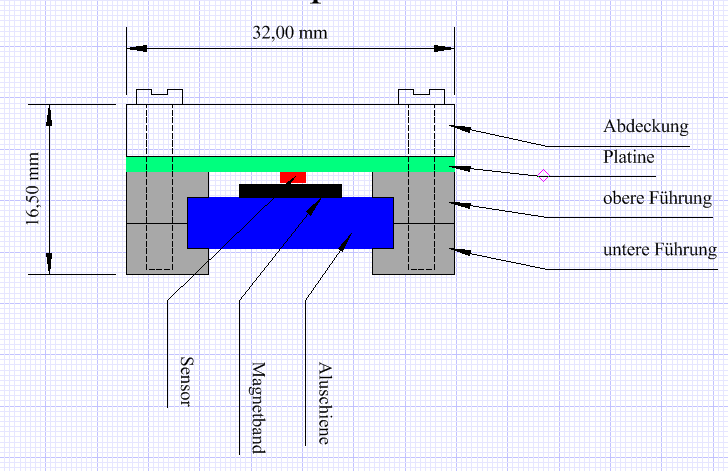The width and height of the screenshot is (728, 471).
Task: Click the blue aluminium rail block
Action: [290, 222]
